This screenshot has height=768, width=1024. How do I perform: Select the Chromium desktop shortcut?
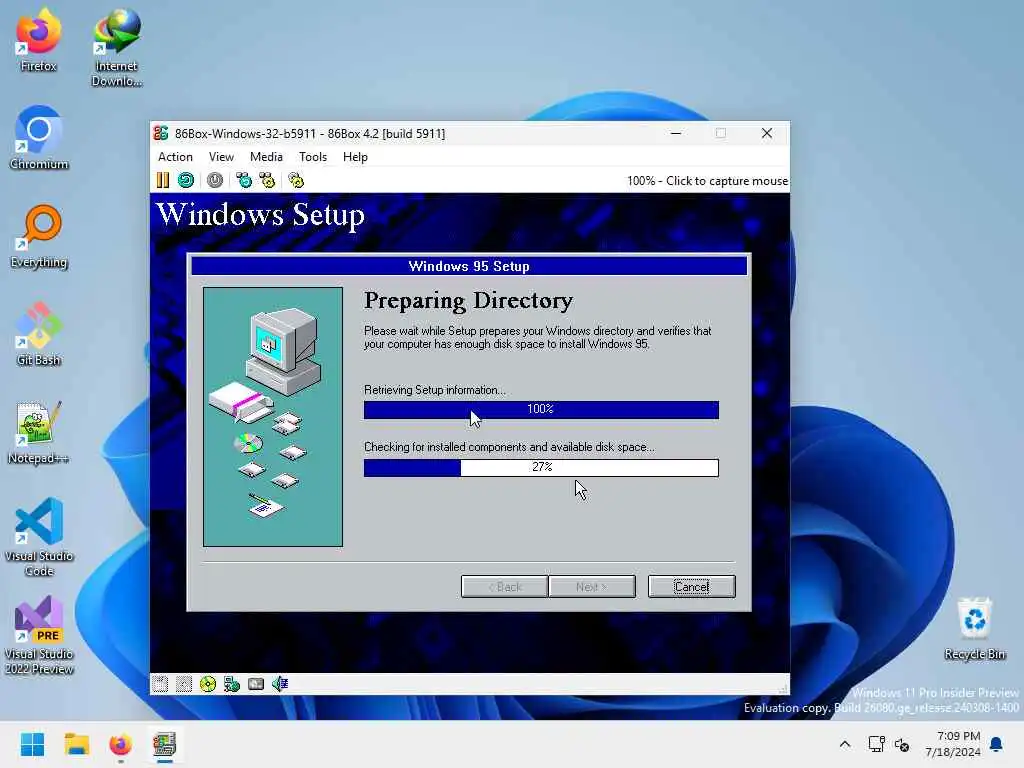[39, 138]
